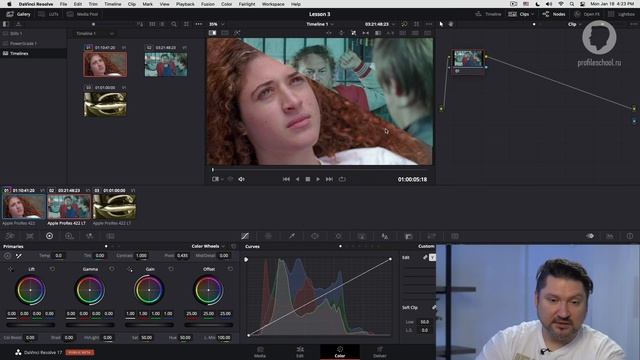Select gallery still with golden car handle
The height and width of the screenshot is (360, 640).
pos(105,104)
